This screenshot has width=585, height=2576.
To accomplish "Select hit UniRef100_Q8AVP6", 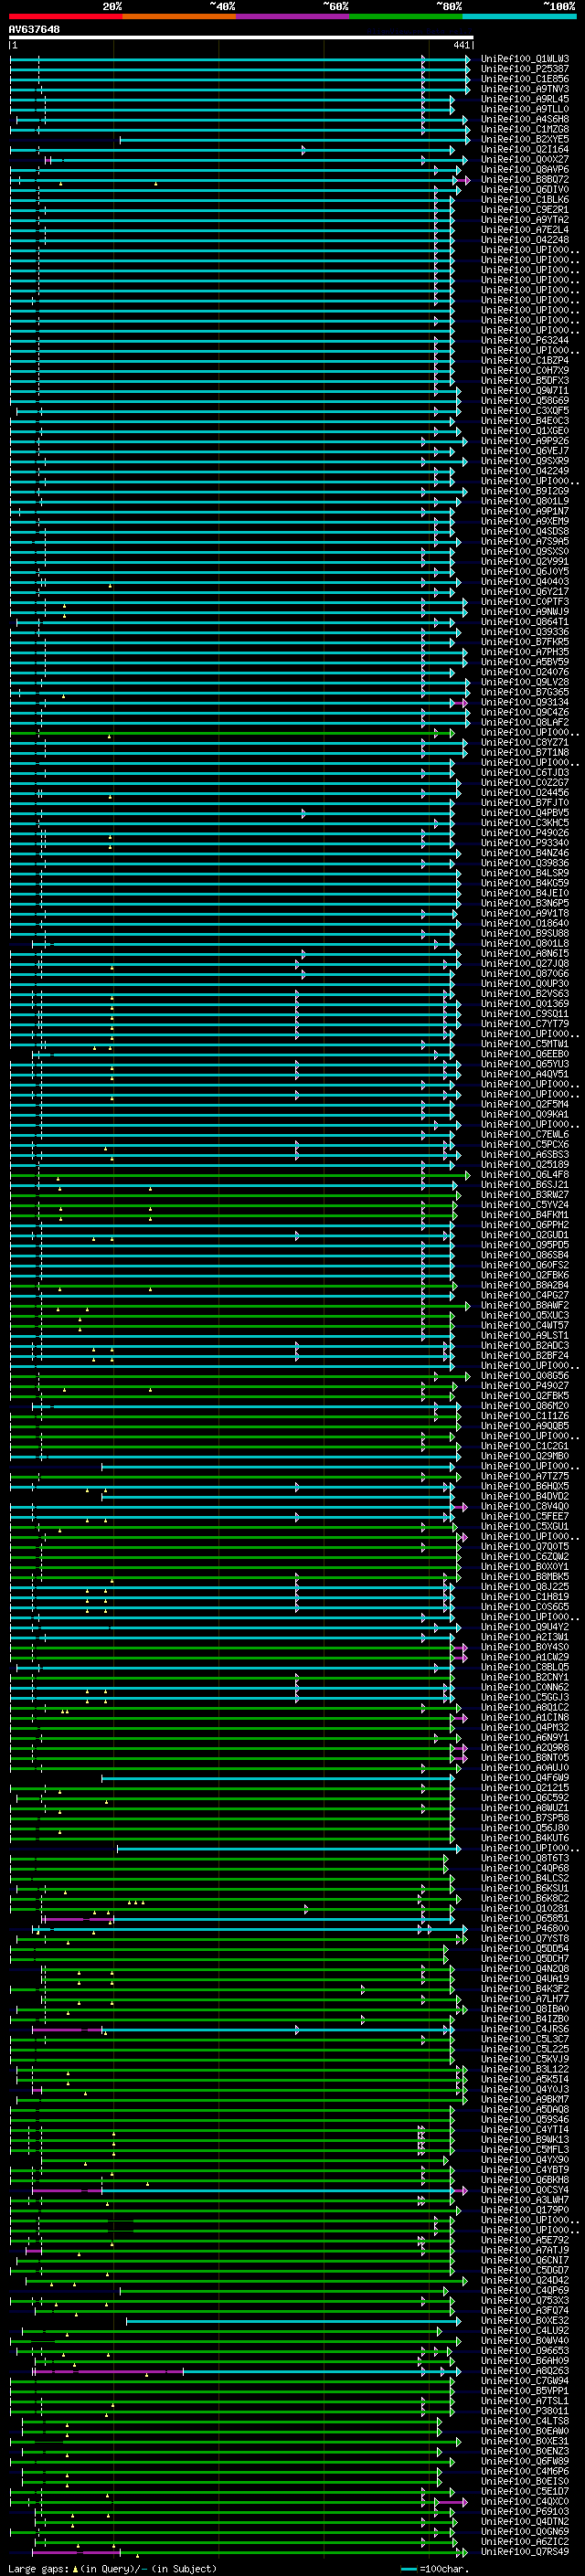I will [x=525, y=170].
